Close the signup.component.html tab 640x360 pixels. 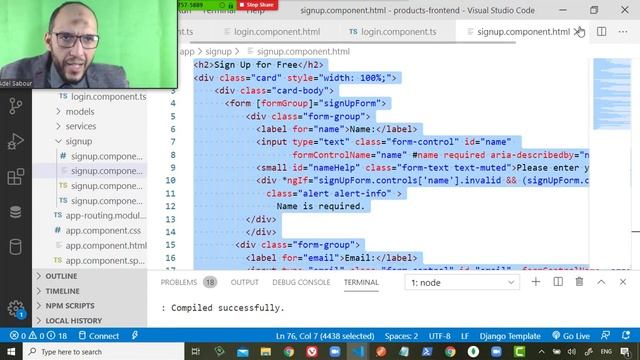[578, 31]
